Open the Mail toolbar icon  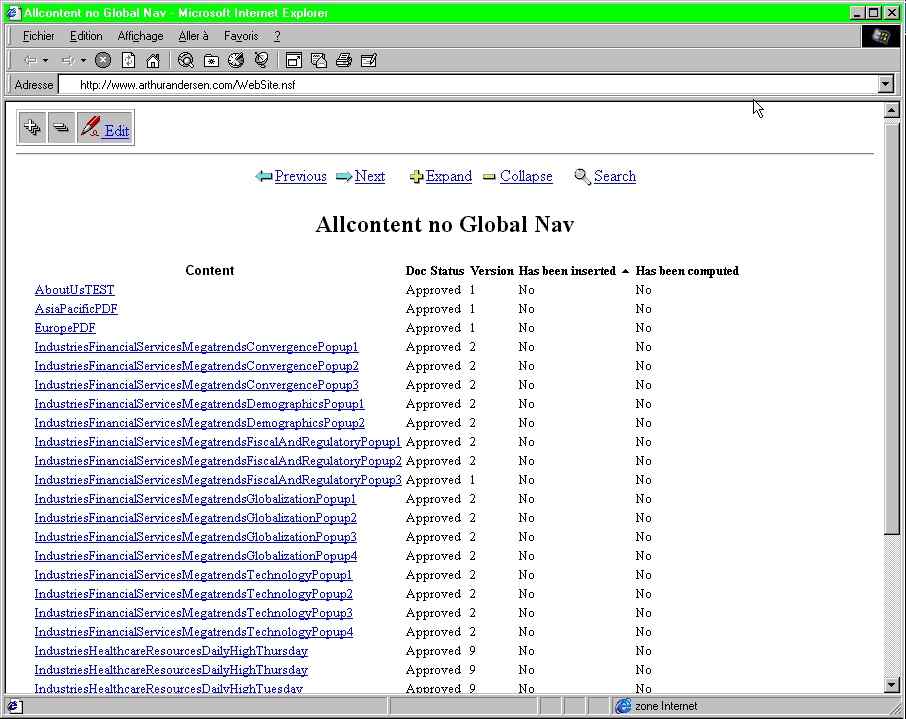point(319,60)
